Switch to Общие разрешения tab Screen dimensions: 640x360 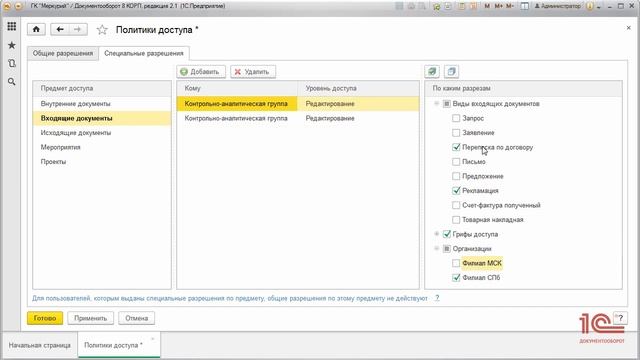point(63,53)
